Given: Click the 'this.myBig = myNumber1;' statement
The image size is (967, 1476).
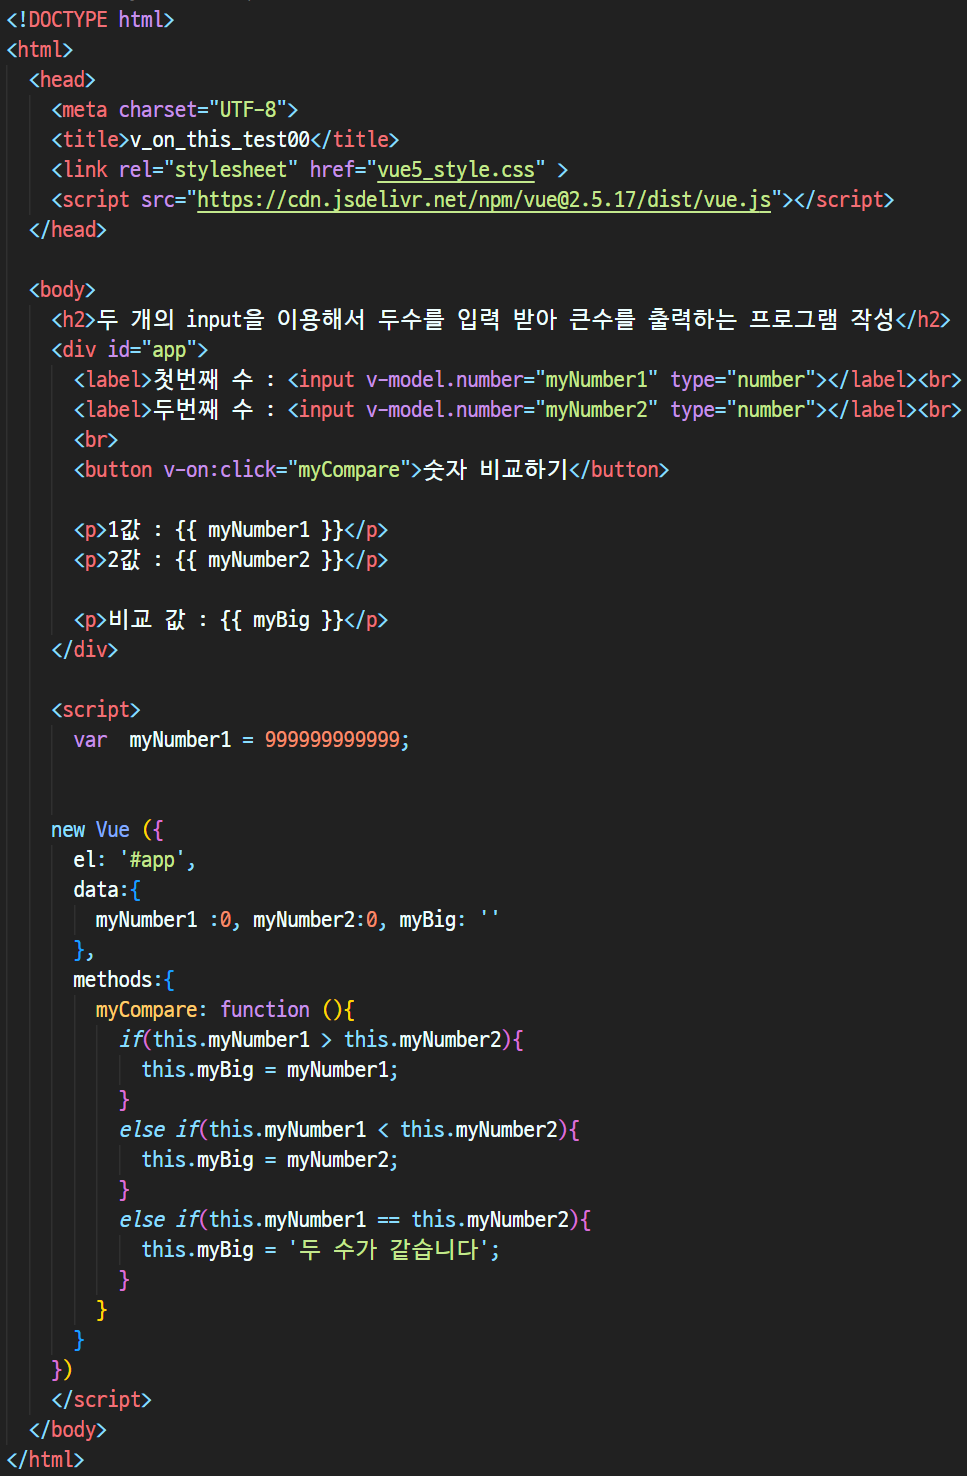Looking at the screenshot, I should [270, 1070].
